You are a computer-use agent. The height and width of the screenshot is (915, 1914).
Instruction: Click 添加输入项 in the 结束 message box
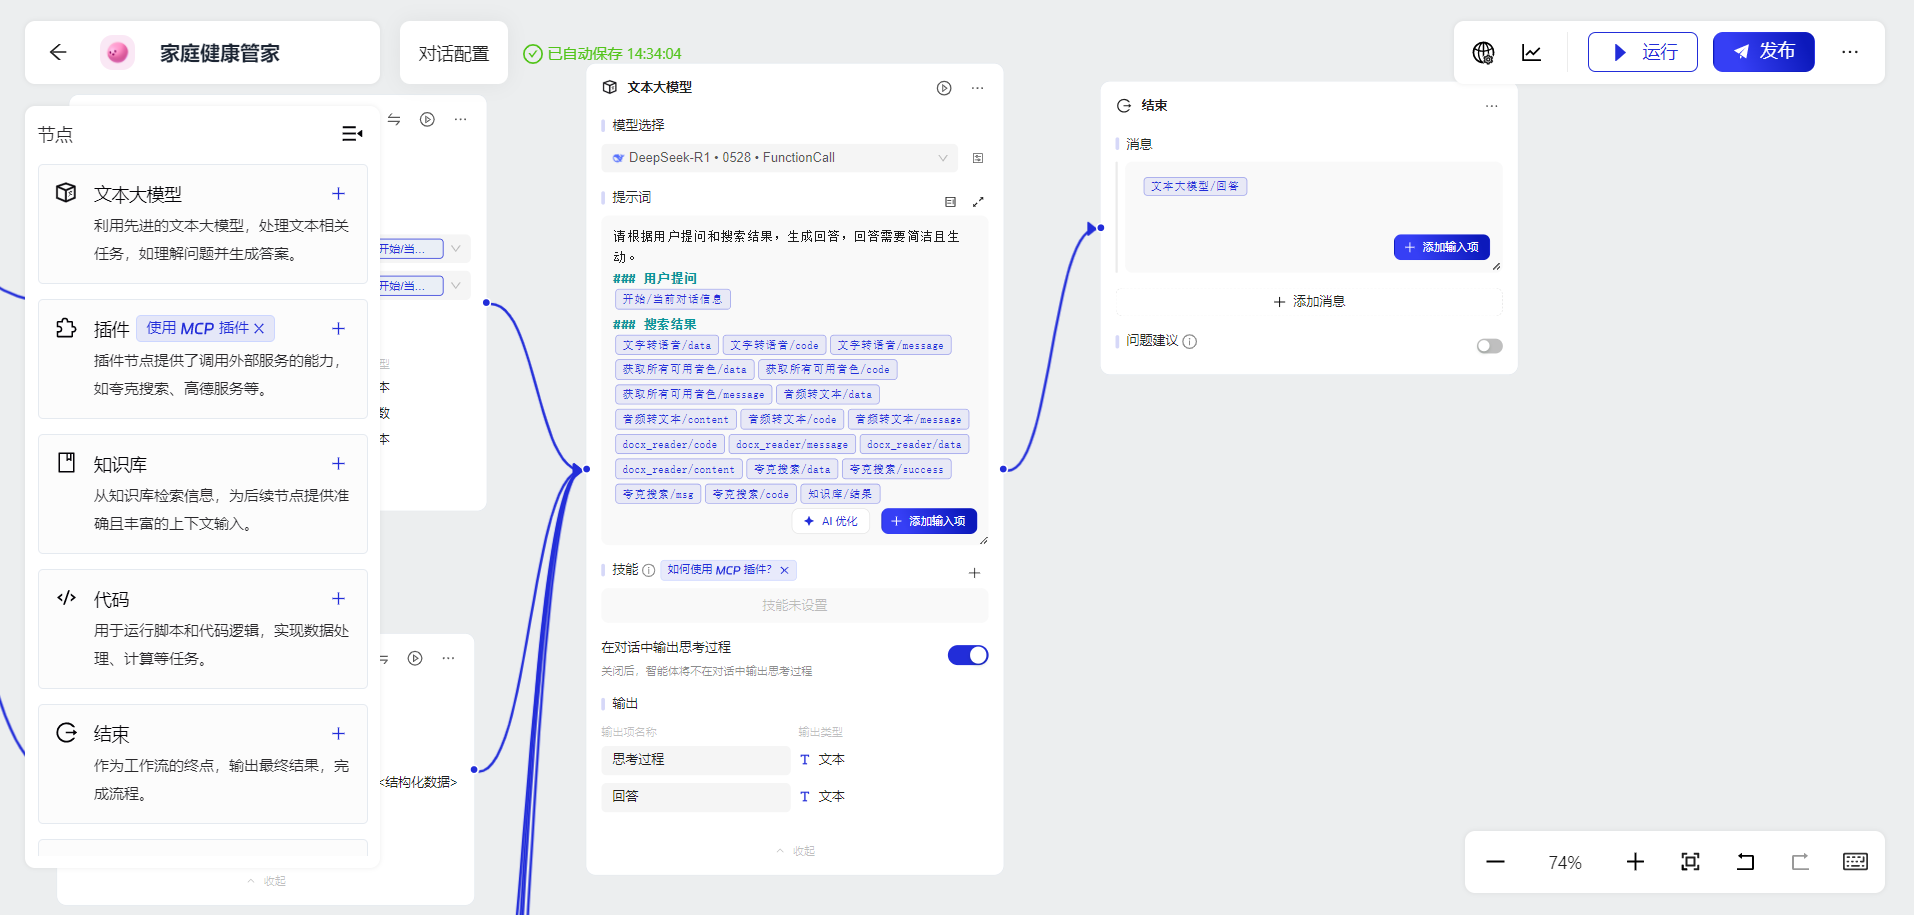pos(1442,247)
